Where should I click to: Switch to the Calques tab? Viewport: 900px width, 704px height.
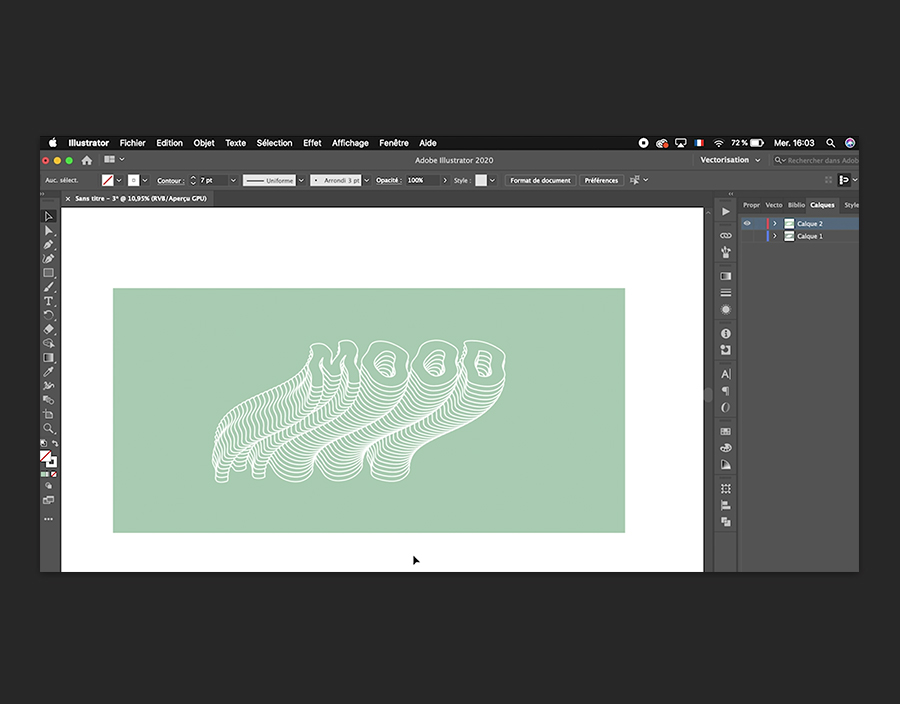tap(822, 205)
